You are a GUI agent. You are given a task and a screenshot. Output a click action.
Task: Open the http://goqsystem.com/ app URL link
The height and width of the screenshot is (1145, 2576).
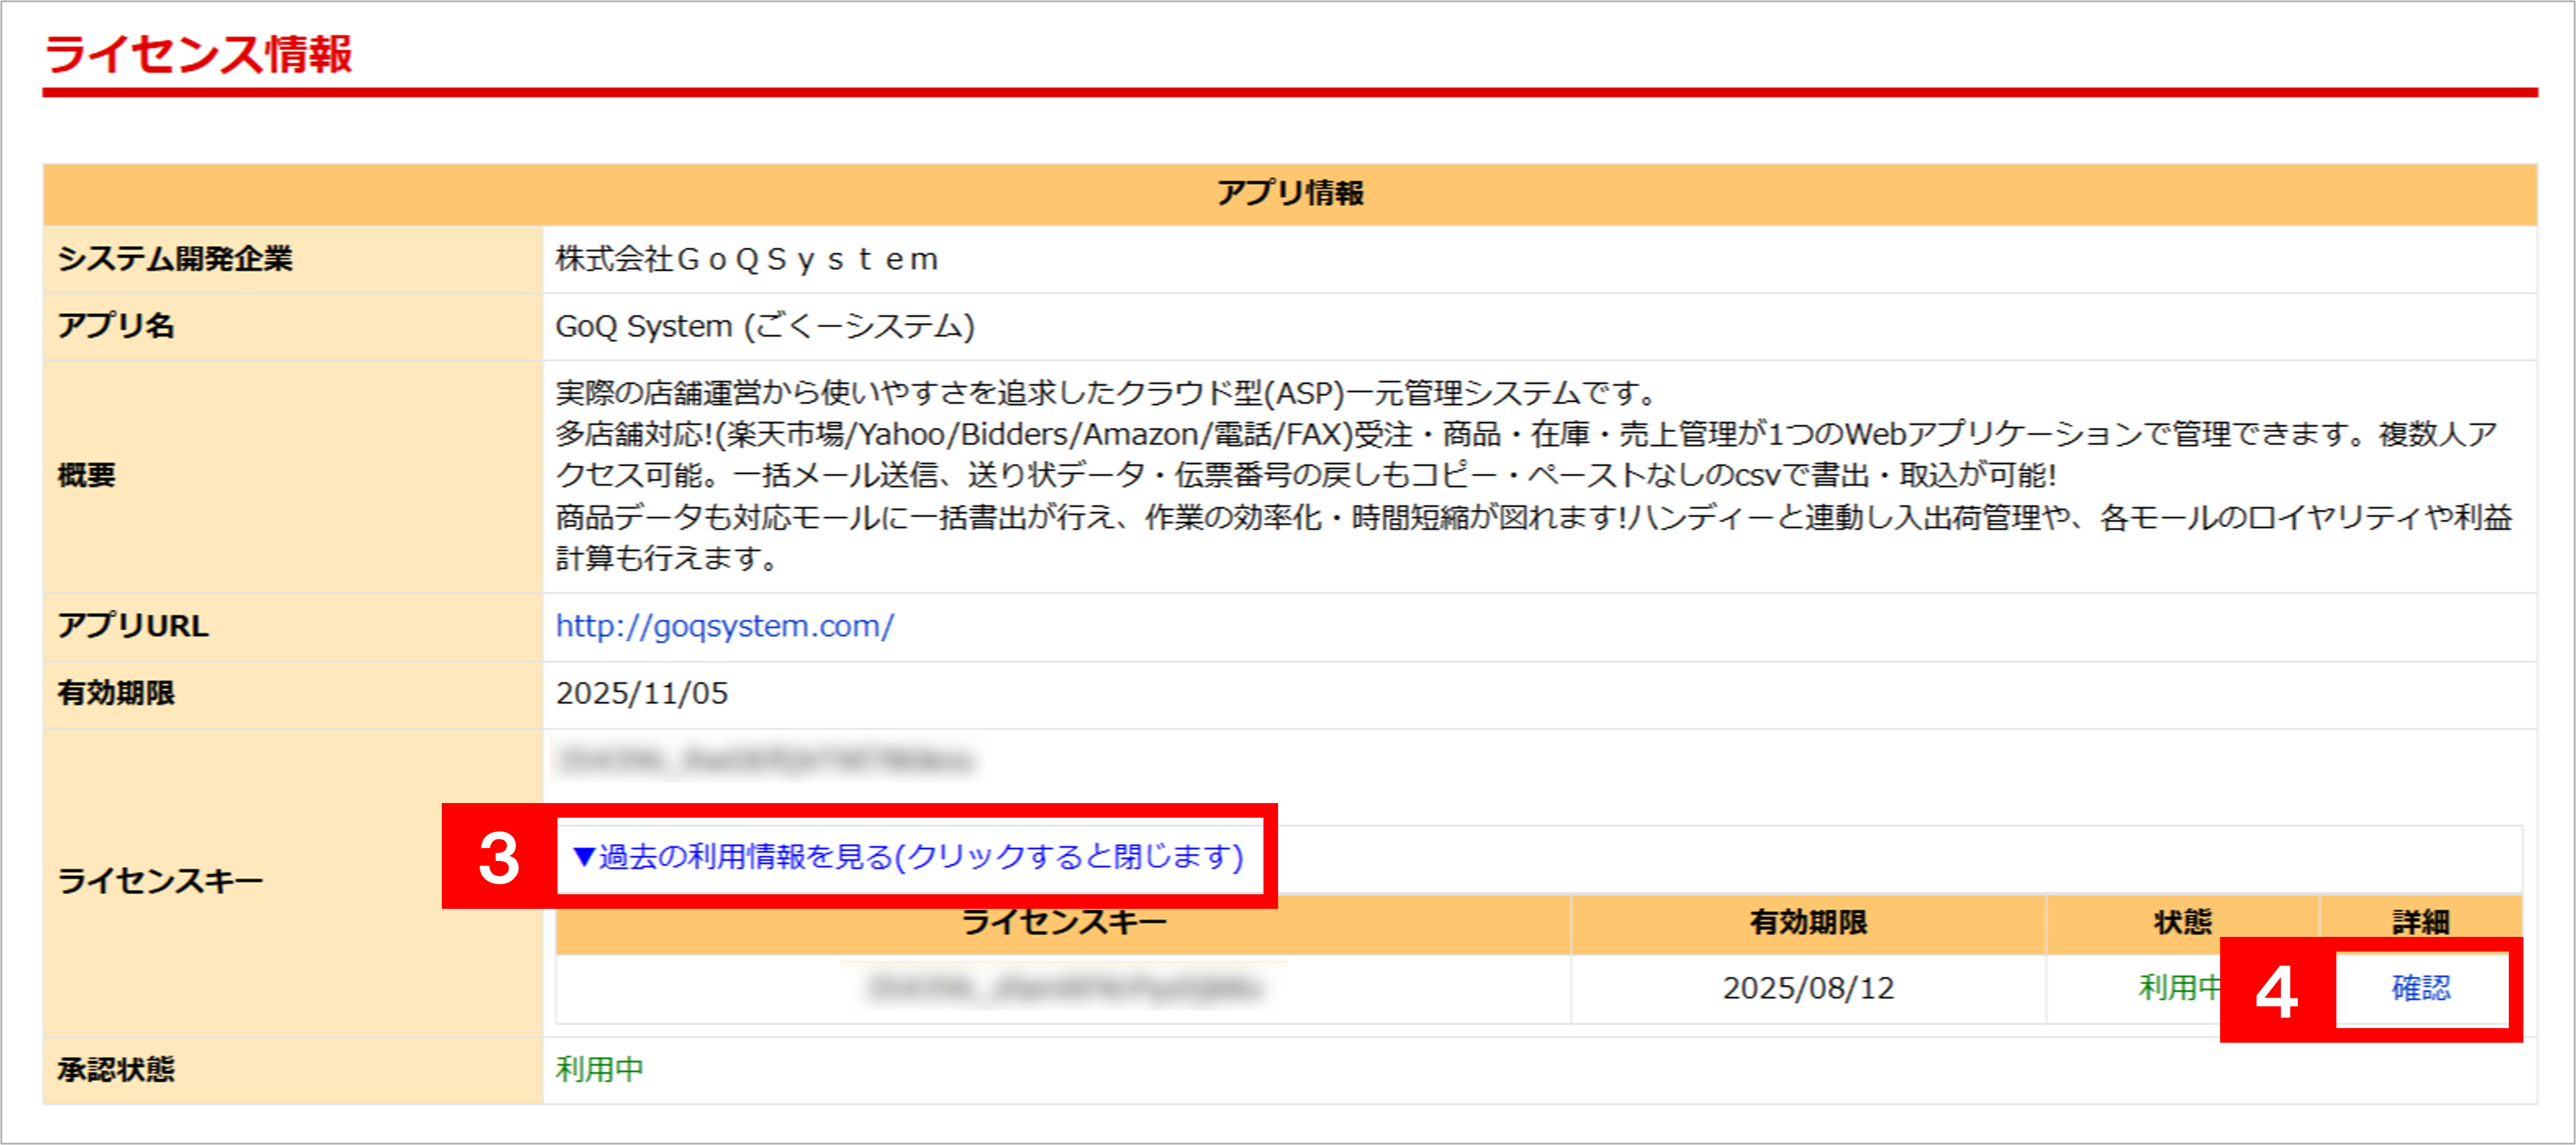click(724, 626)
